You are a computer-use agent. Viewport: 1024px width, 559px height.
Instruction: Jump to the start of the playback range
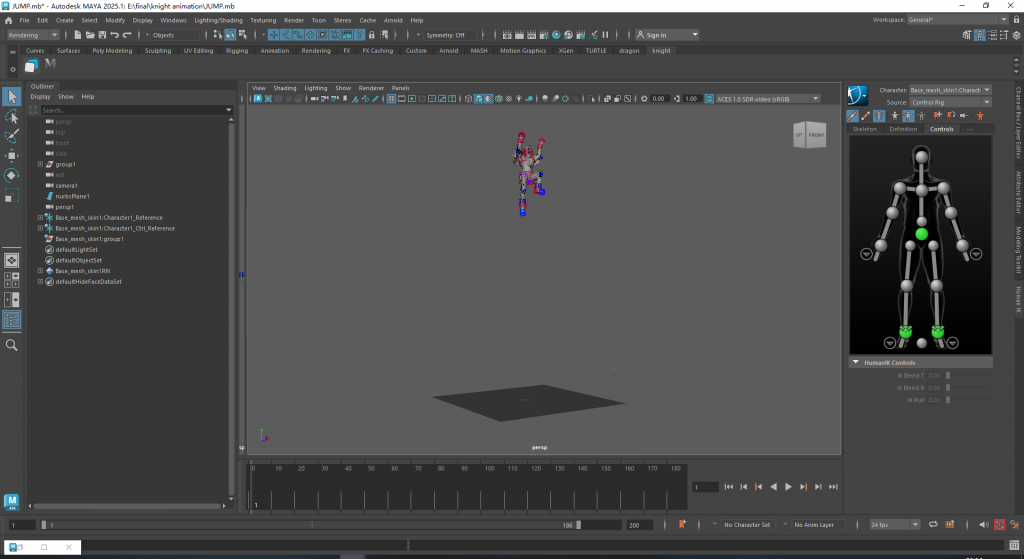(728, 487)
